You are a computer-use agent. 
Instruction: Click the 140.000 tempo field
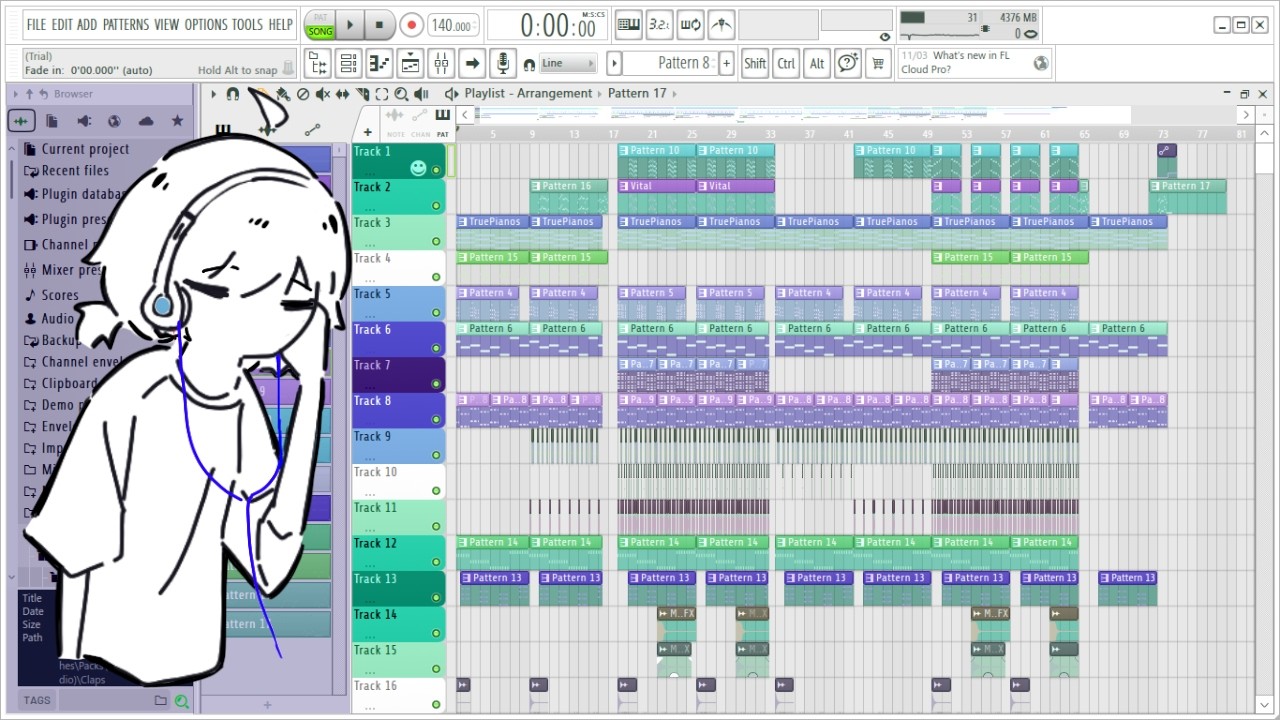453,26
